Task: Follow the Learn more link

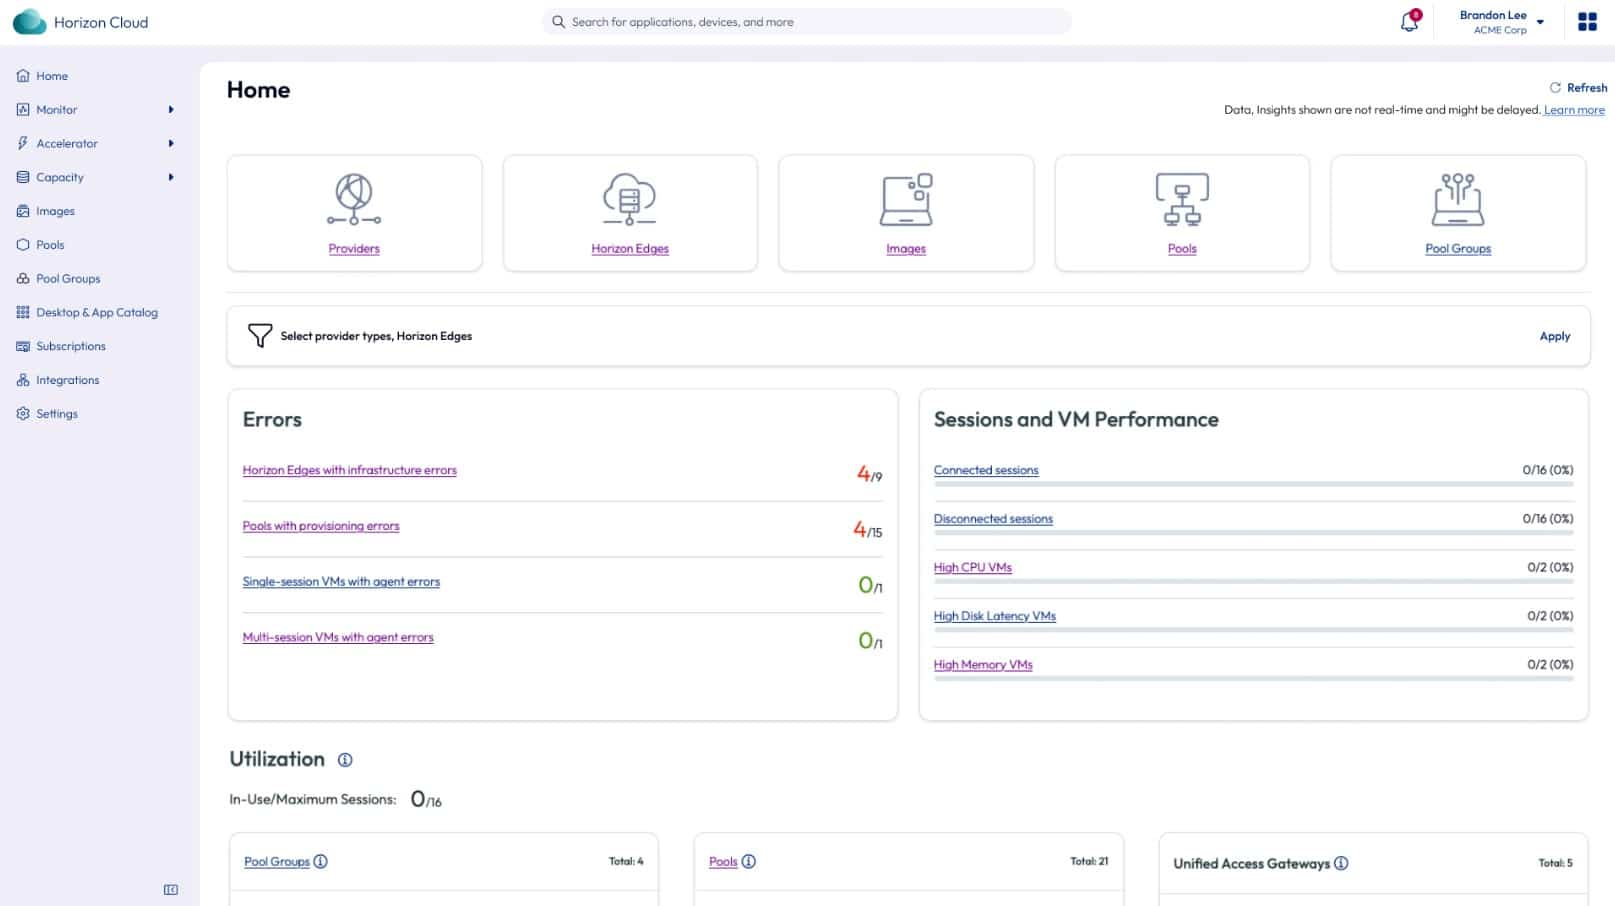Action: pyautogui.click(x=1574, y=110)
